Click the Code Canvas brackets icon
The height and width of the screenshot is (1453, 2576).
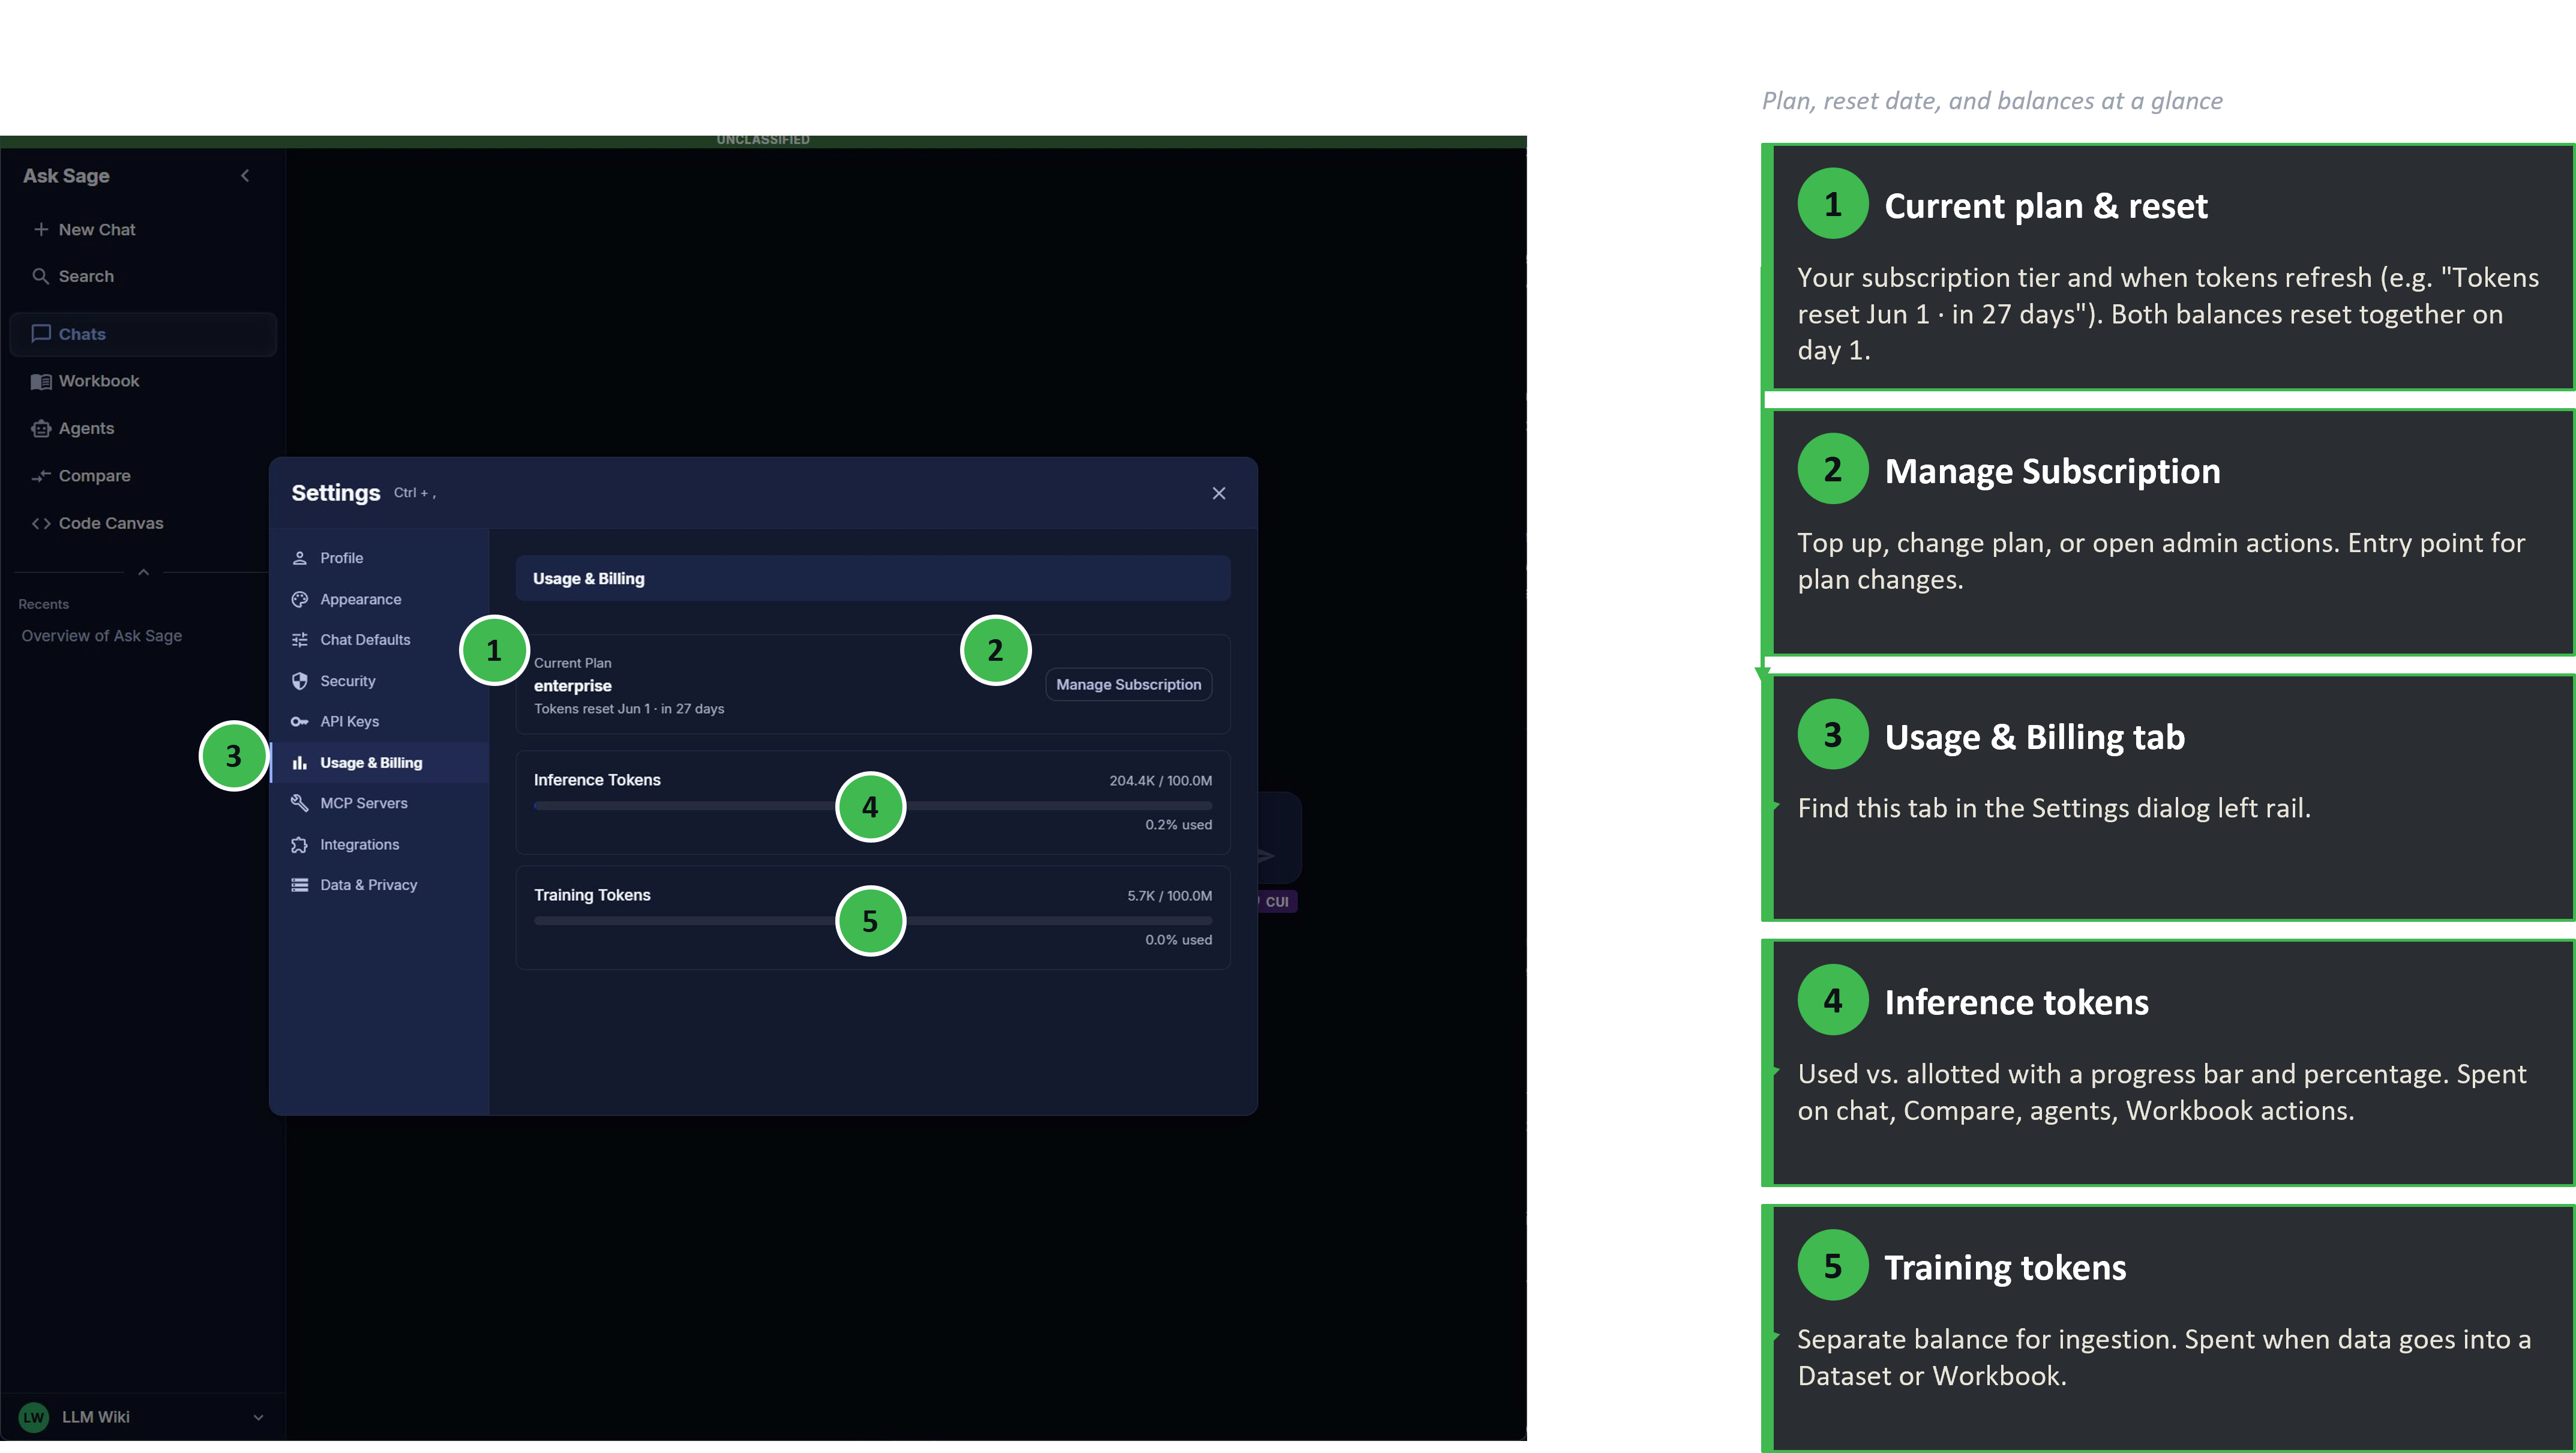pyautogui.click(x=41, y=523)
